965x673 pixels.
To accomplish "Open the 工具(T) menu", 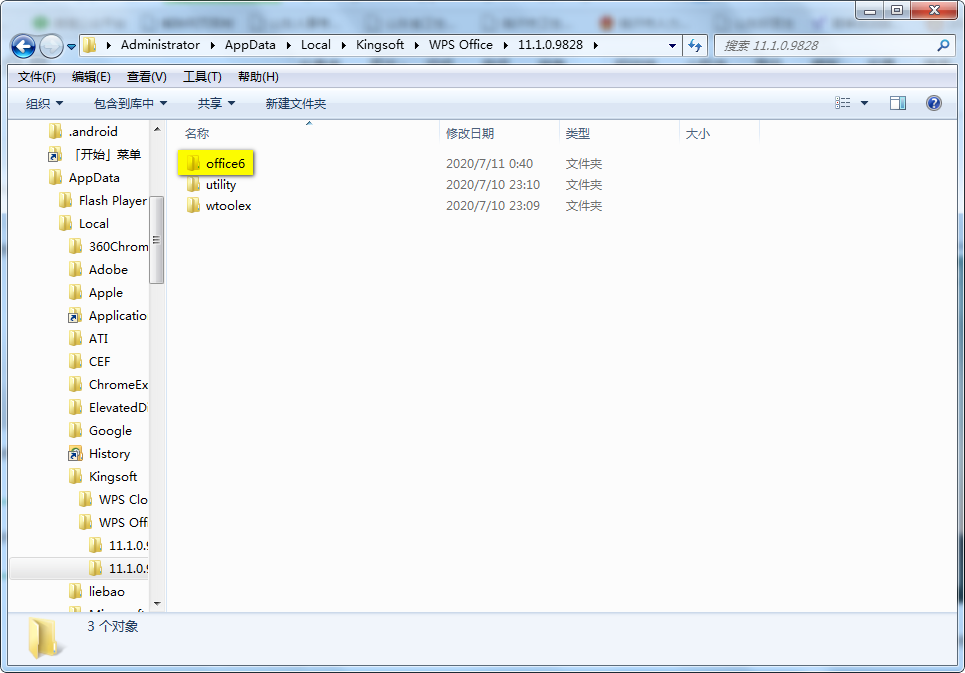I will point(202,77).
